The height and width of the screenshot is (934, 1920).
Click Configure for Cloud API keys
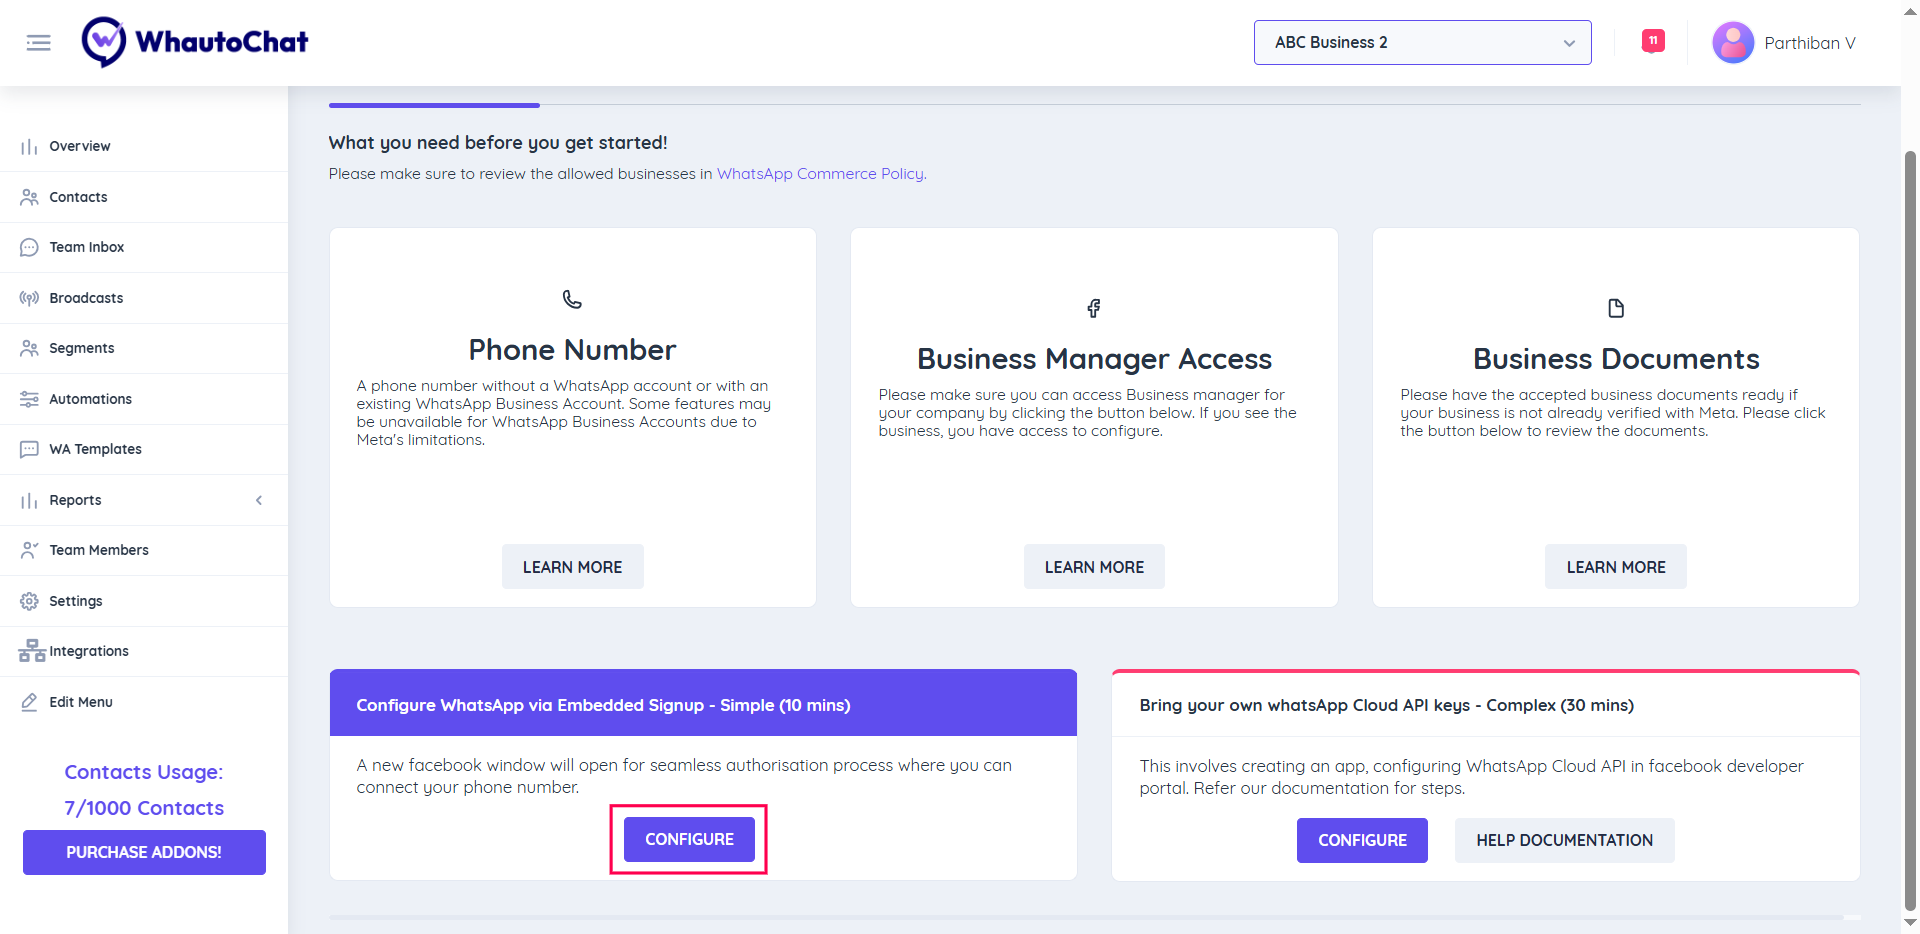pos(1362,840)
